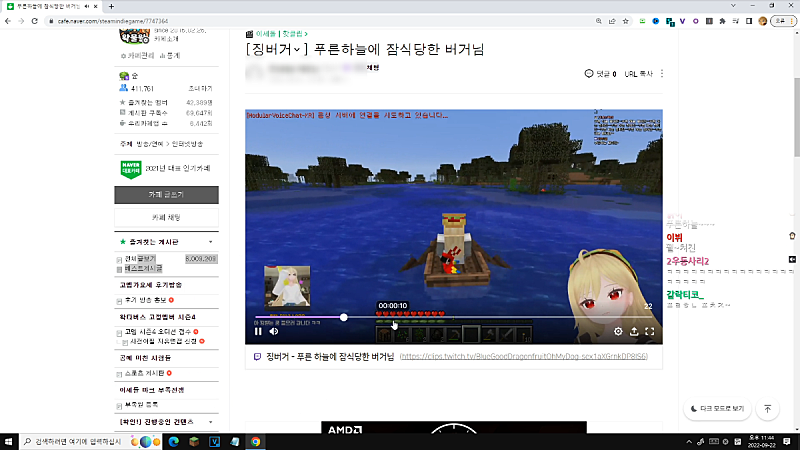Click the scroll-to-top arrow button
This screenshot has height=450, width=800.
(768, 409)
